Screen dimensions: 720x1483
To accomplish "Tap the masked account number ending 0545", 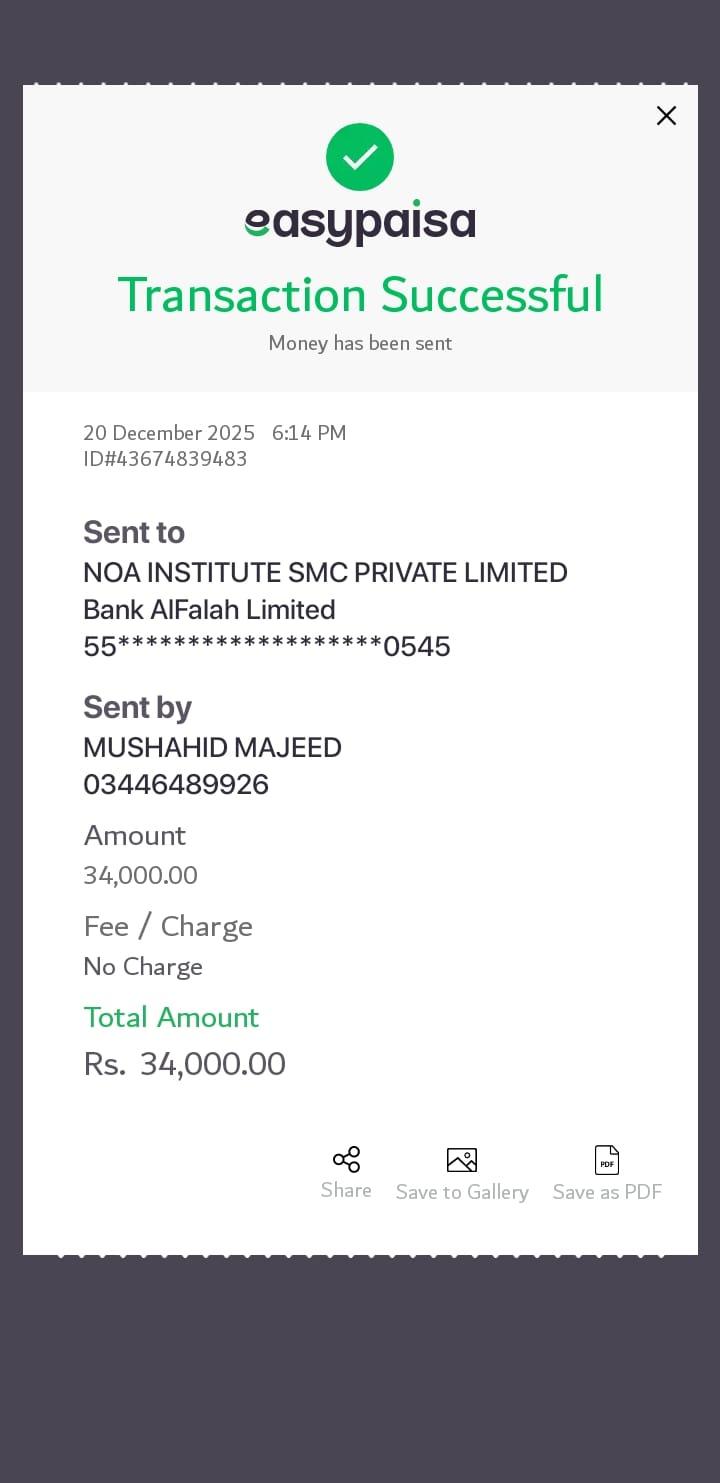I will tap(267, 647).
